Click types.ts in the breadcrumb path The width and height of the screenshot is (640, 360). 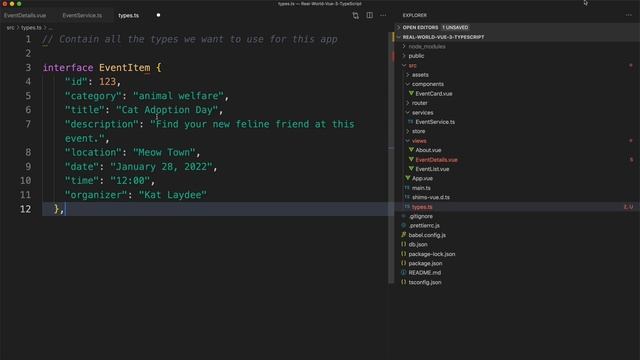tap(31, 28)
